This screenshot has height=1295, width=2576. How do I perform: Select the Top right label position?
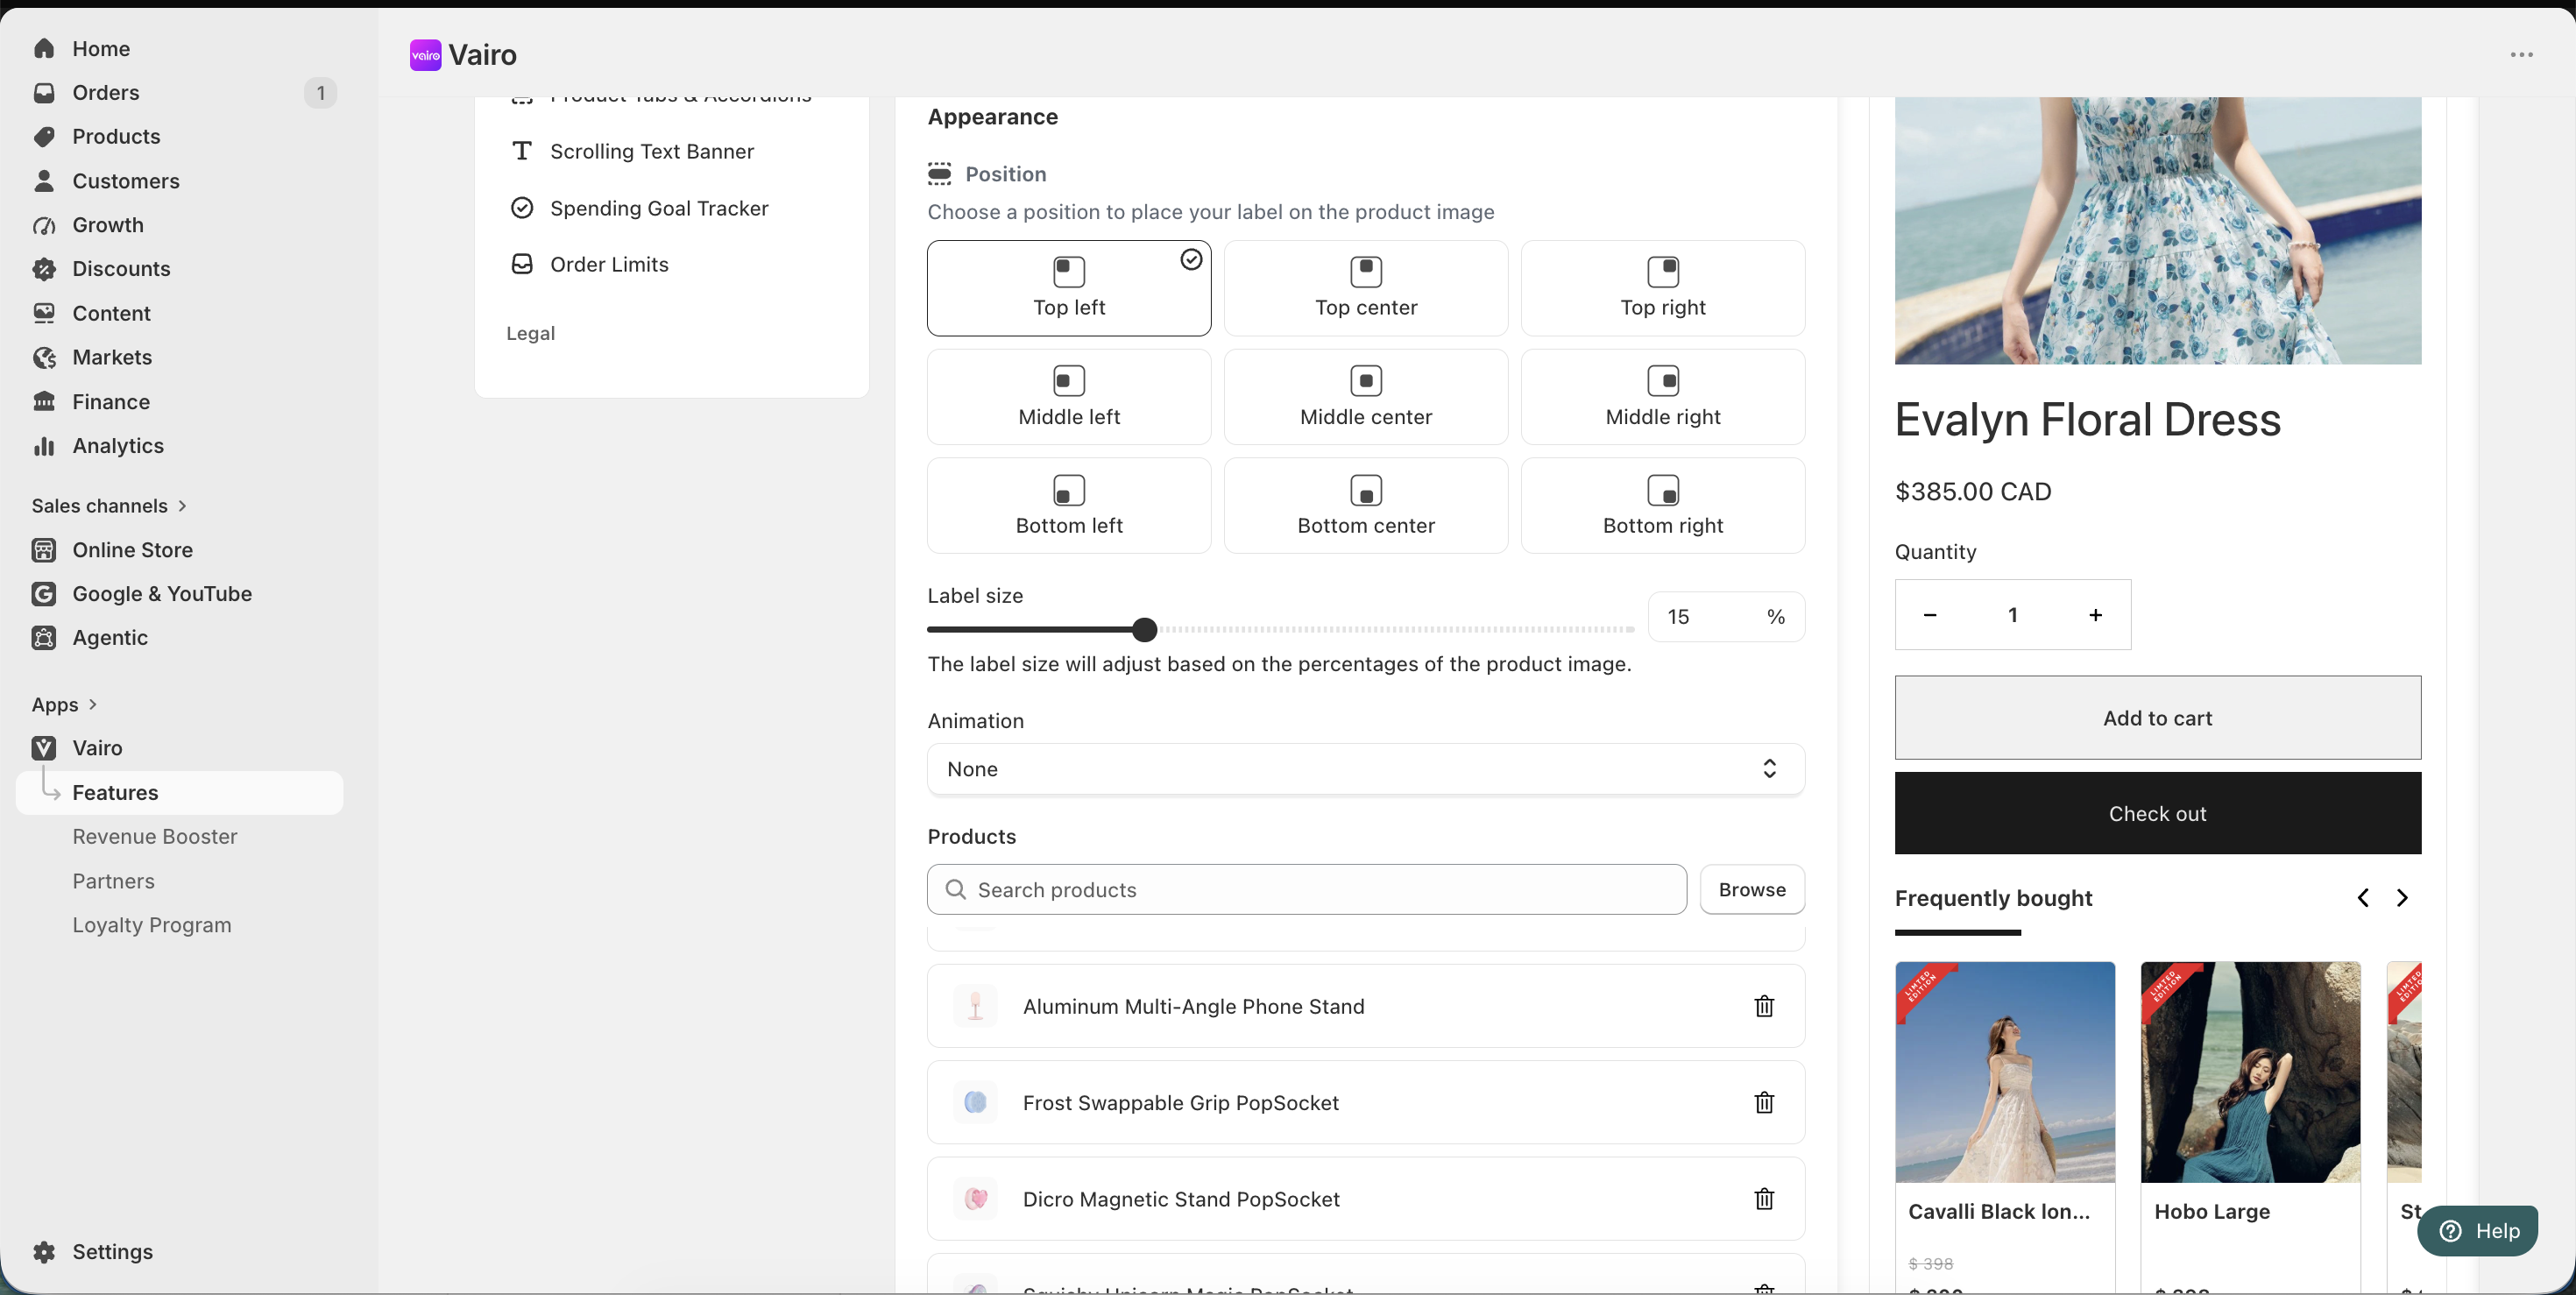pos(1663,288)
